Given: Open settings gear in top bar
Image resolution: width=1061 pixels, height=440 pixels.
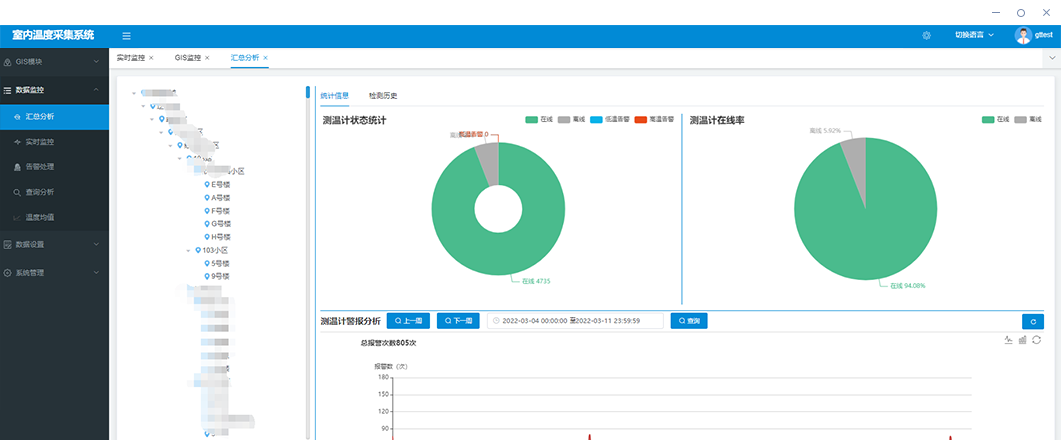Looking at the screenshot, I should click(x=927, y=36).
